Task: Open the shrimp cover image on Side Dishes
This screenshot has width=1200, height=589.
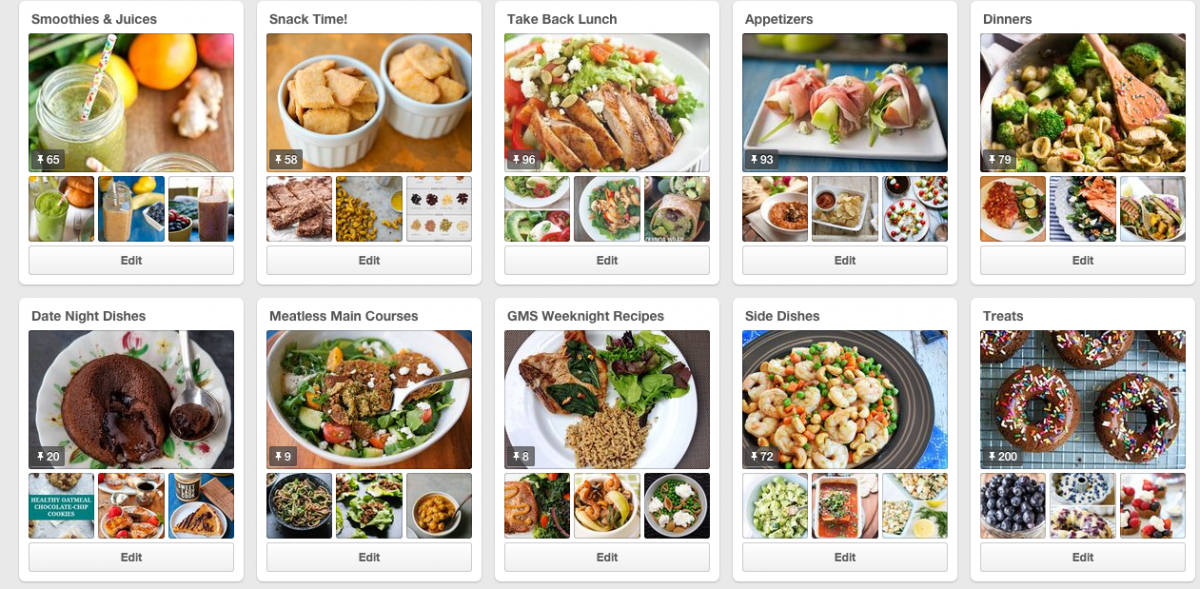Action: (x=845, y=400)
